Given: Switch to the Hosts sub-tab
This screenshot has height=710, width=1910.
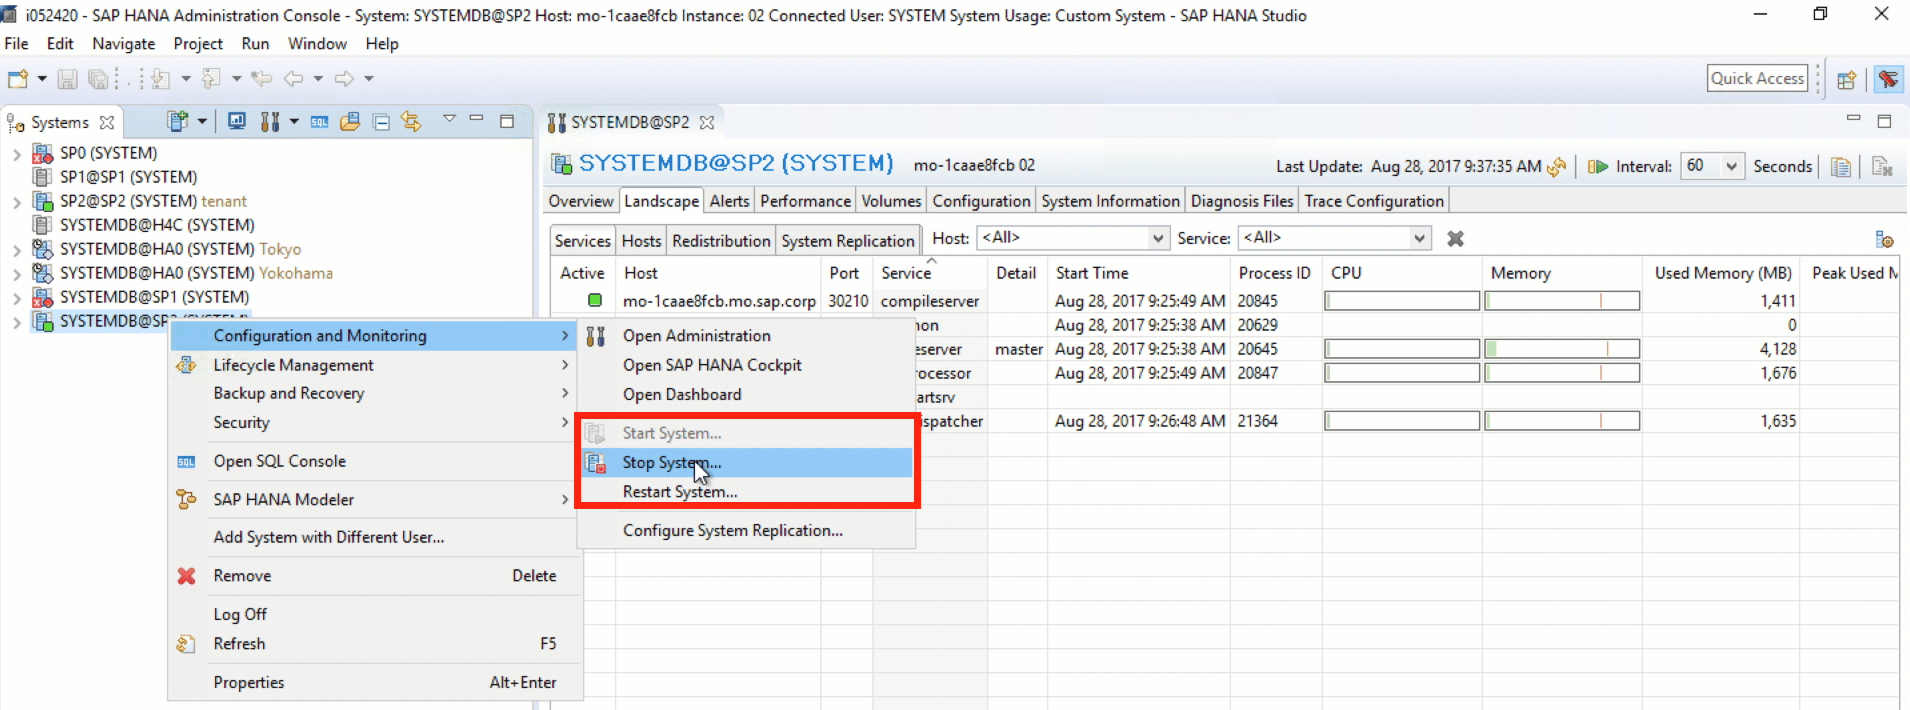Looking at the screenshot, I should coord(641,241).
